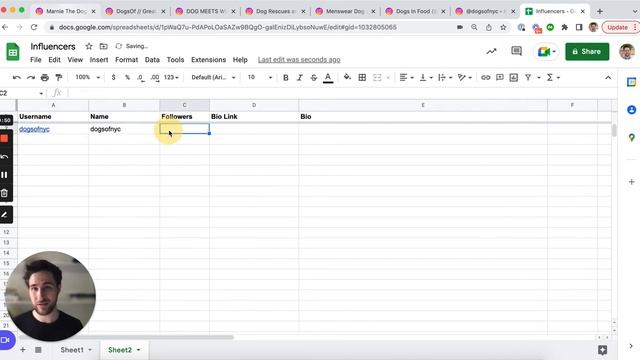Open horizontal align dropdown
The height and width of the screenshot is (360, 640).
click(406, 78)
